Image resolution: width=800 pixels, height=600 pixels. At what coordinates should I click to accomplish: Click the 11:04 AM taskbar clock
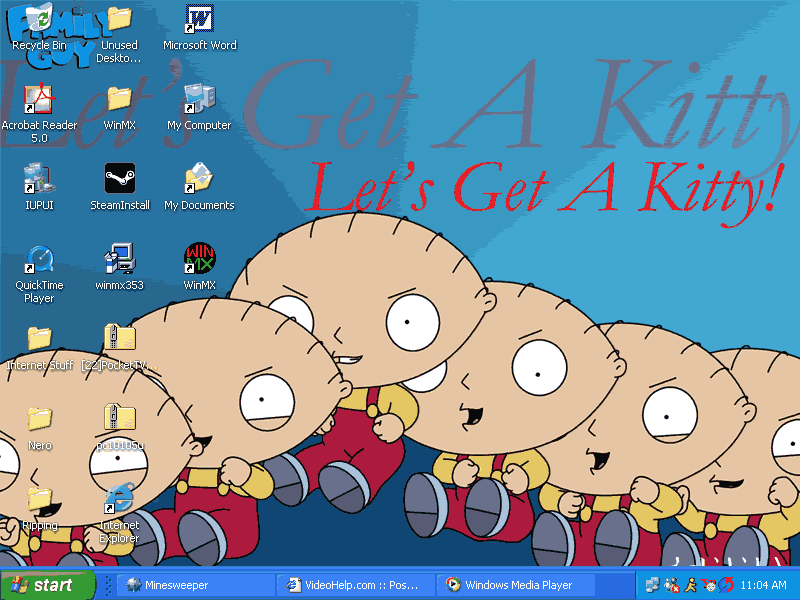tap(763, 585)
